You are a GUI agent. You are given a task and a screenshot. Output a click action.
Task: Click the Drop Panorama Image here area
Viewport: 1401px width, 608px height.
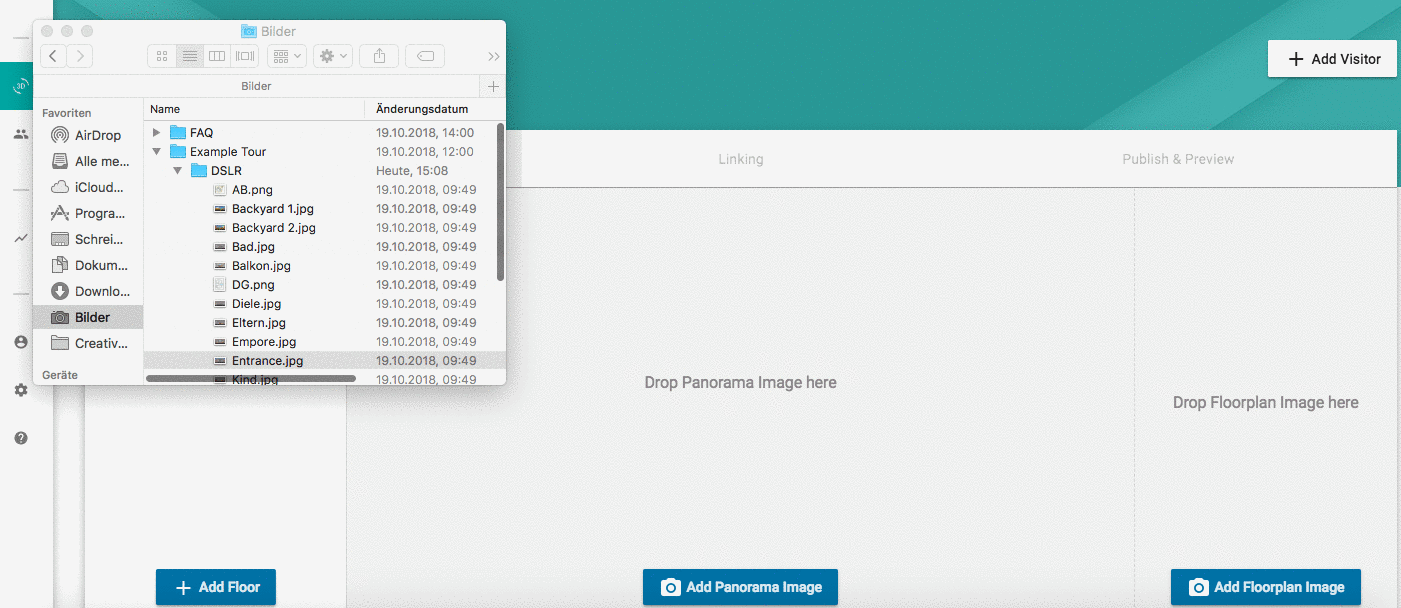point(740,382)
